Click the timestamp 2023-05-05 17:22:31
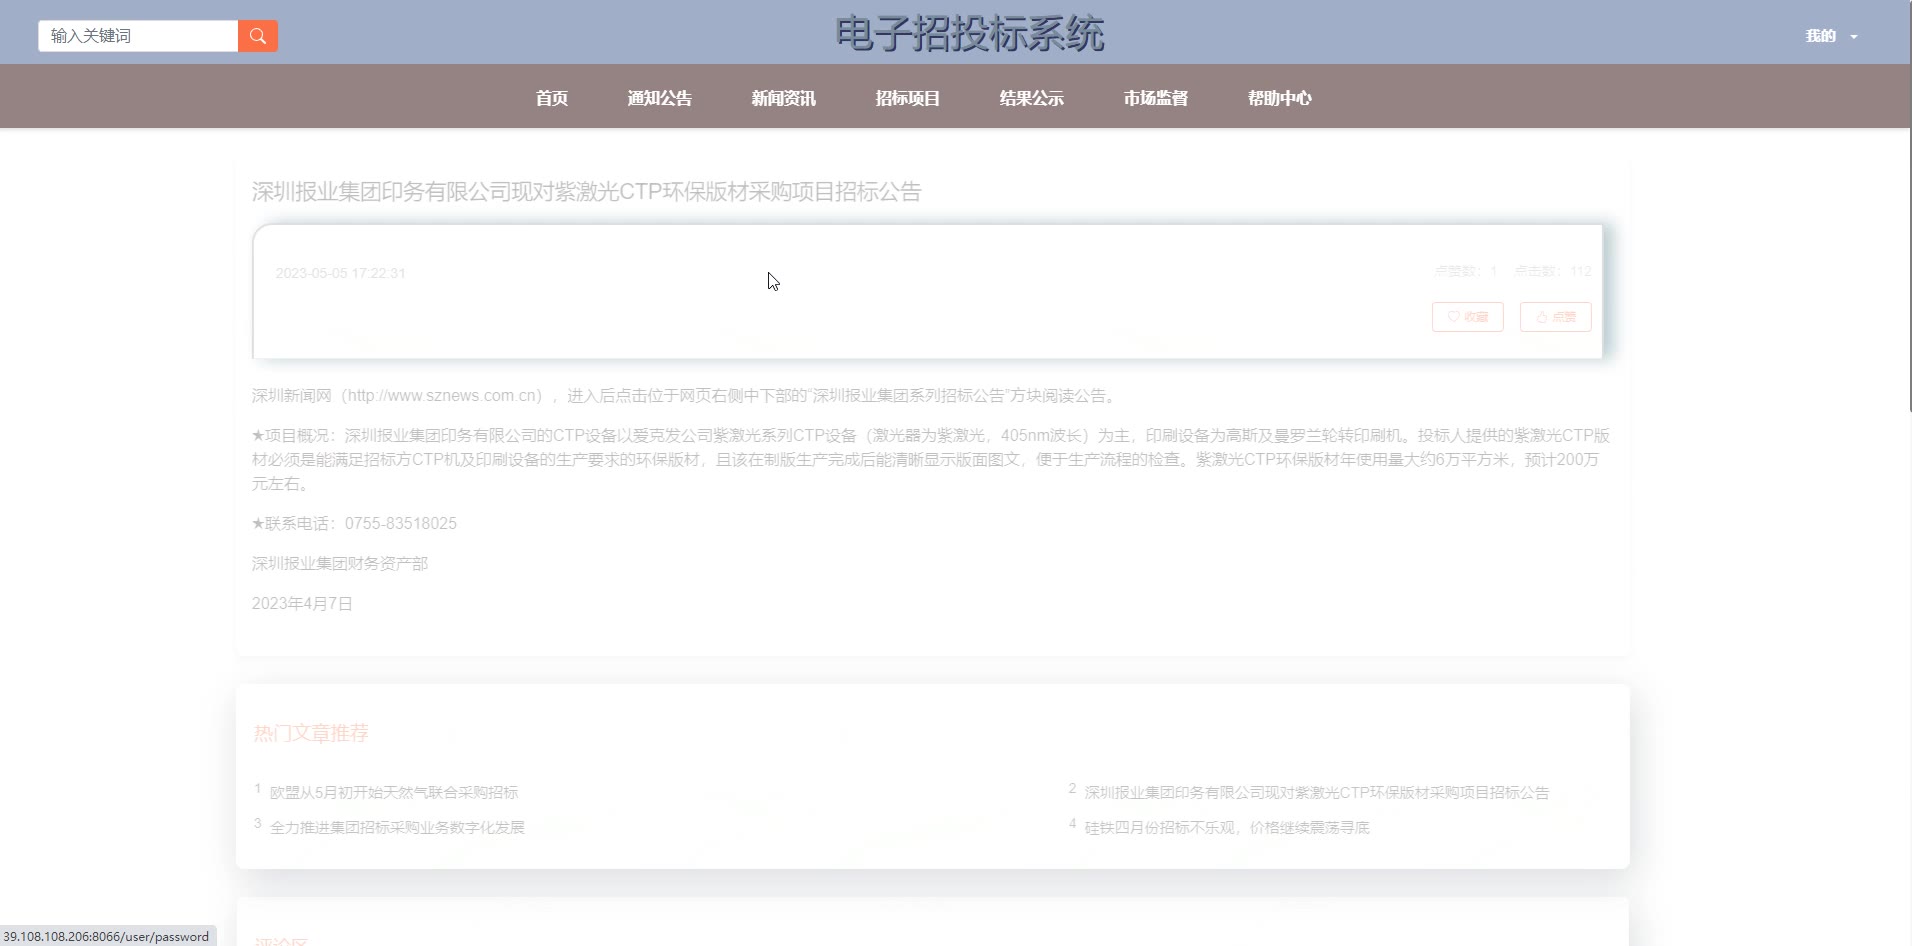Viewport: 1912px width, 946px height. [x=340, y=273]
